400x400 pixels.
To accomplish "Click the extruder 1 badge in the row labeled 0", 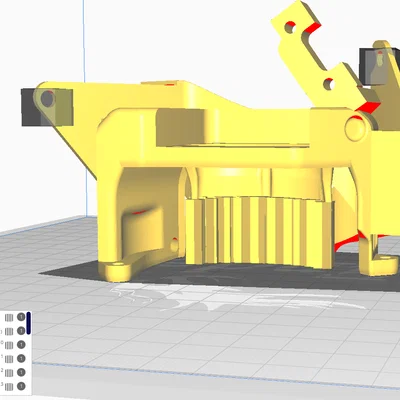I will pyautogui.click(x=21, y=344).
